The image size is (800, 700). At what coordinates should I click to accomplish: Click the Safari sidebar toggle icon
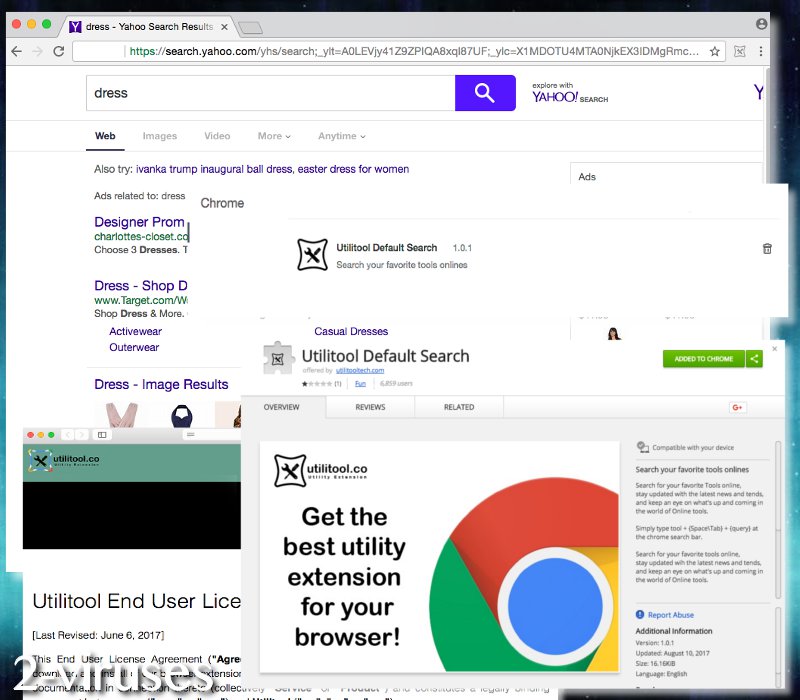(x=101, y=435)
